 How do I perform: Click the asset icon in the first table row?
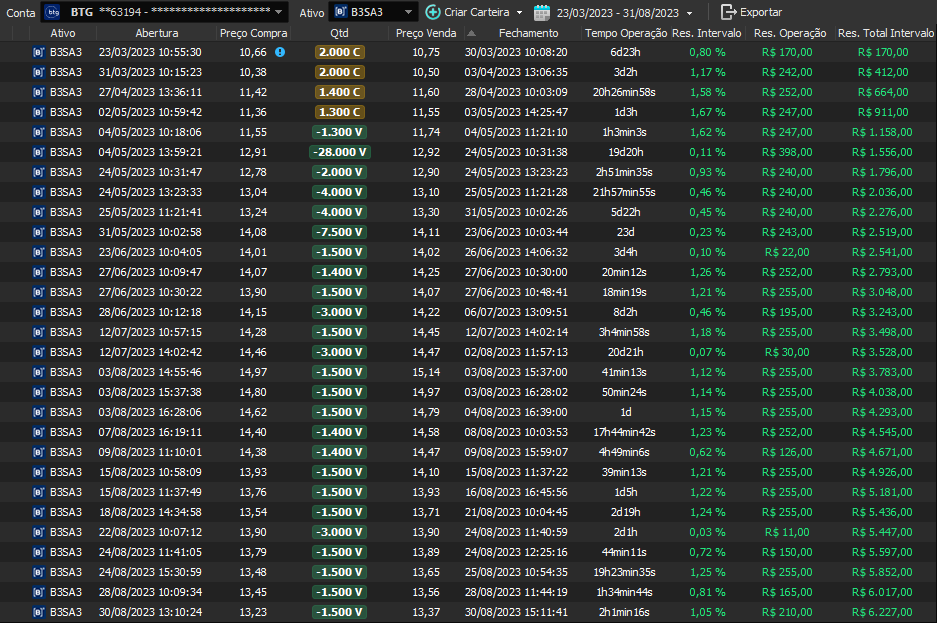tap(38, 52)
